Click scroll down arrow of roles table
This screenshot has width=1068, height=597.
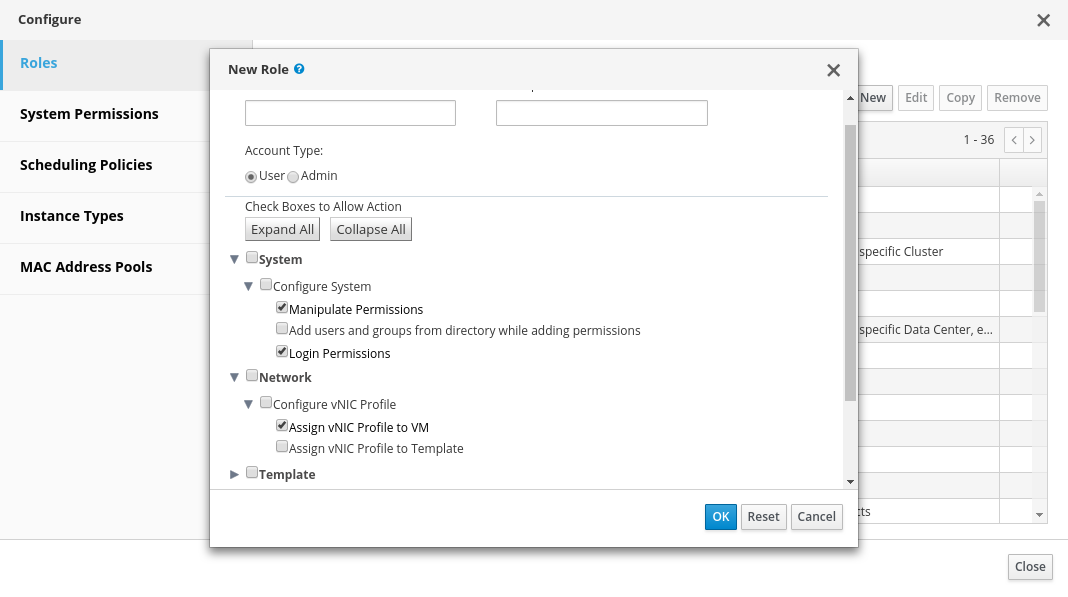pos(1039,514)
